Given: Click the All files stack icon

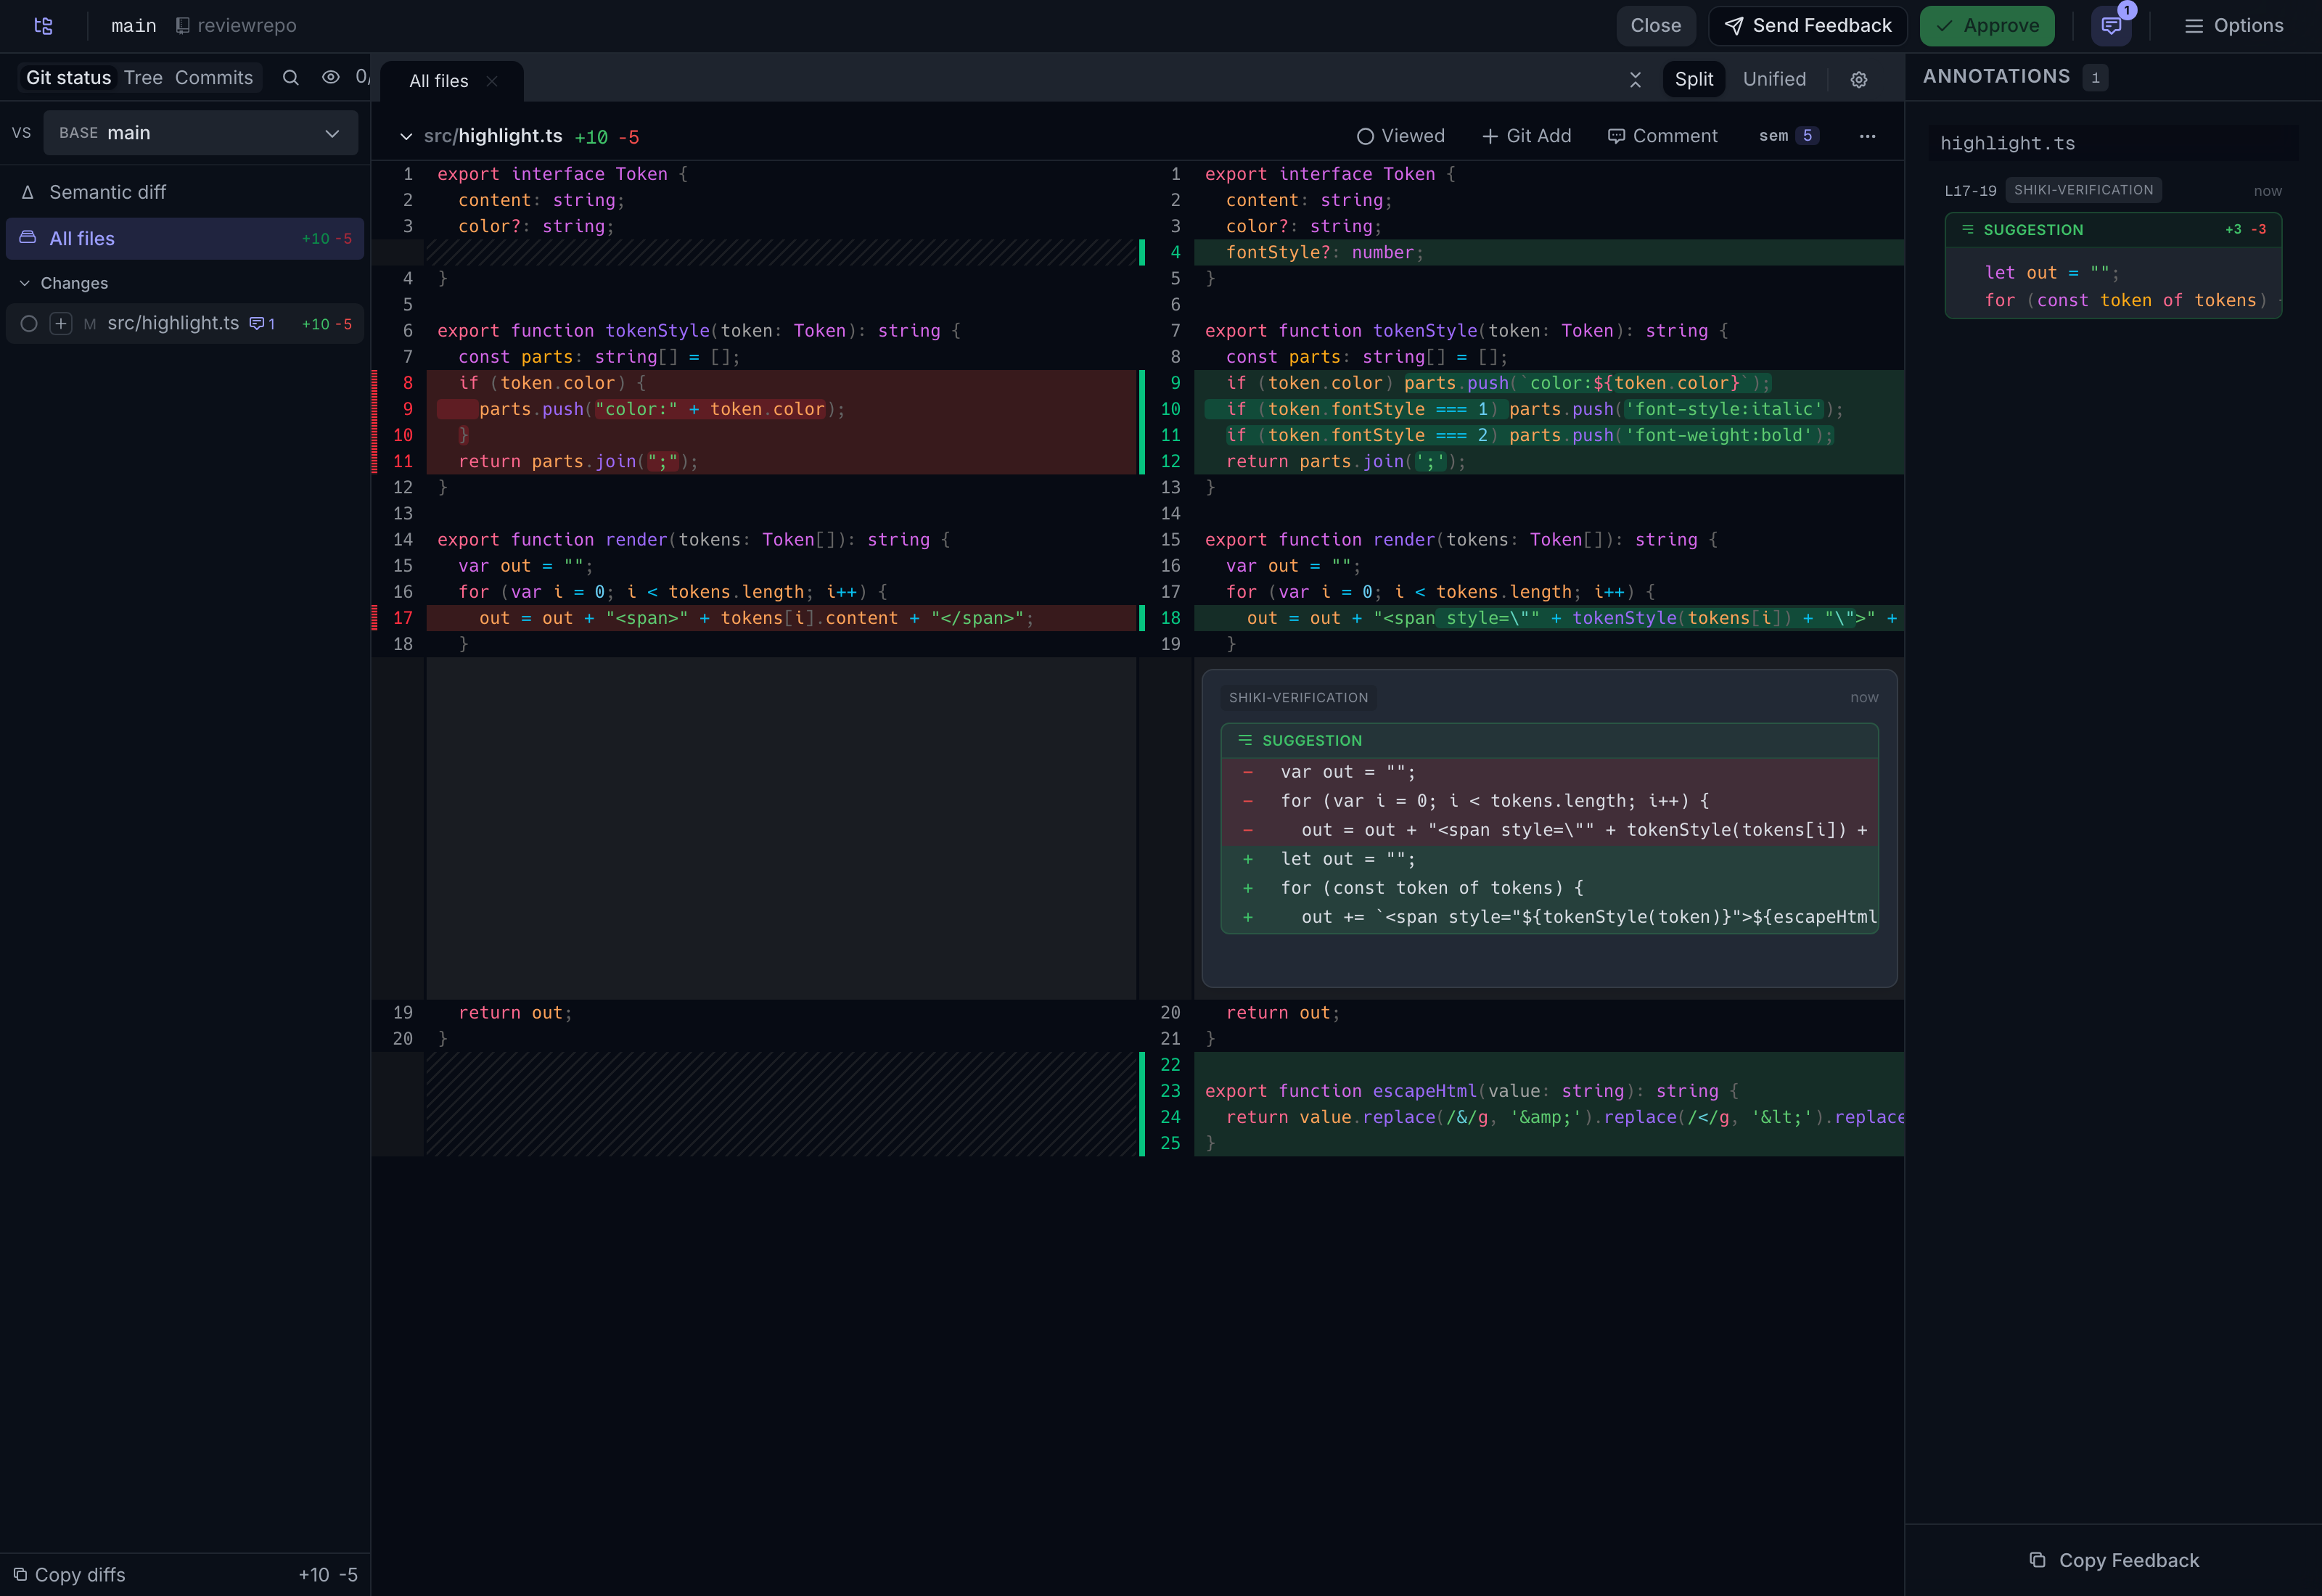Looking at the screenshot, I should [28, 238].
